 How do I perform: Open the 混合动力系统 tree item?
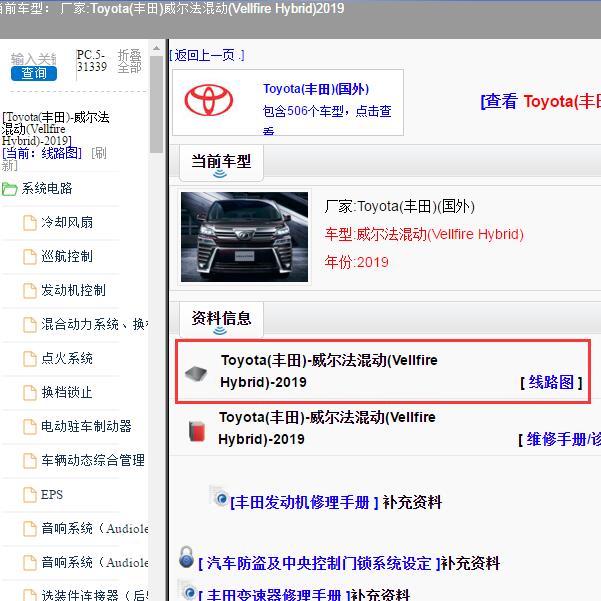click(x=95, y=324)
